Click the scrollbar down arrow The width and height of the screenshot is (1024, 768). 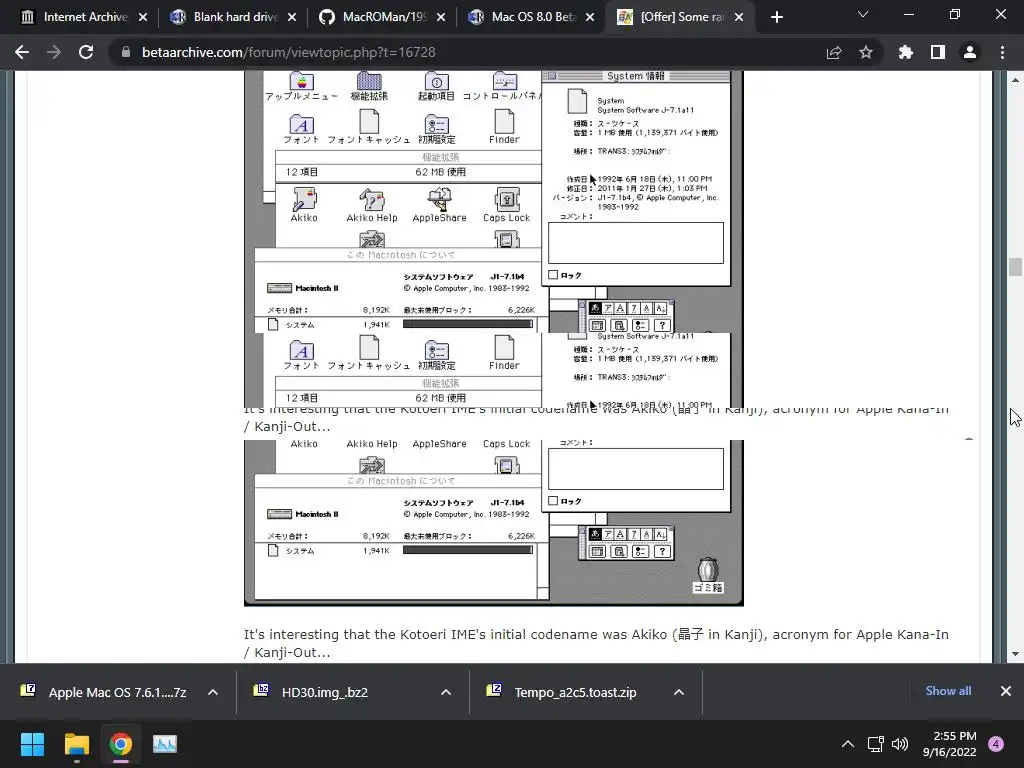point(1015,654)
